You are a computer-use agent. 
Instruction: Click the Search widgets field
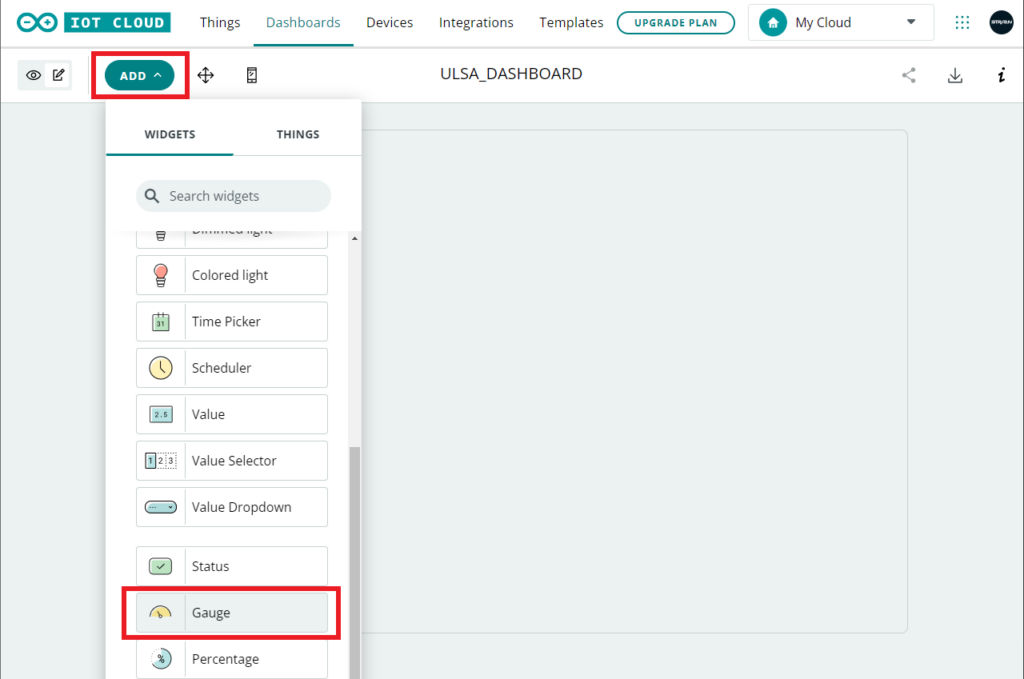point(233,196)
